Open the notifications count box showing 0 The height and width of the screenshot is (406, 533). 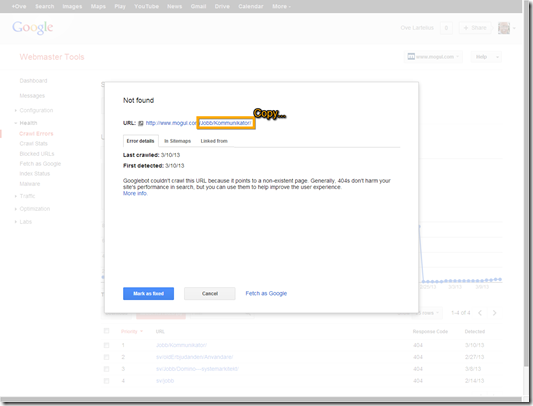coord(446,28)
